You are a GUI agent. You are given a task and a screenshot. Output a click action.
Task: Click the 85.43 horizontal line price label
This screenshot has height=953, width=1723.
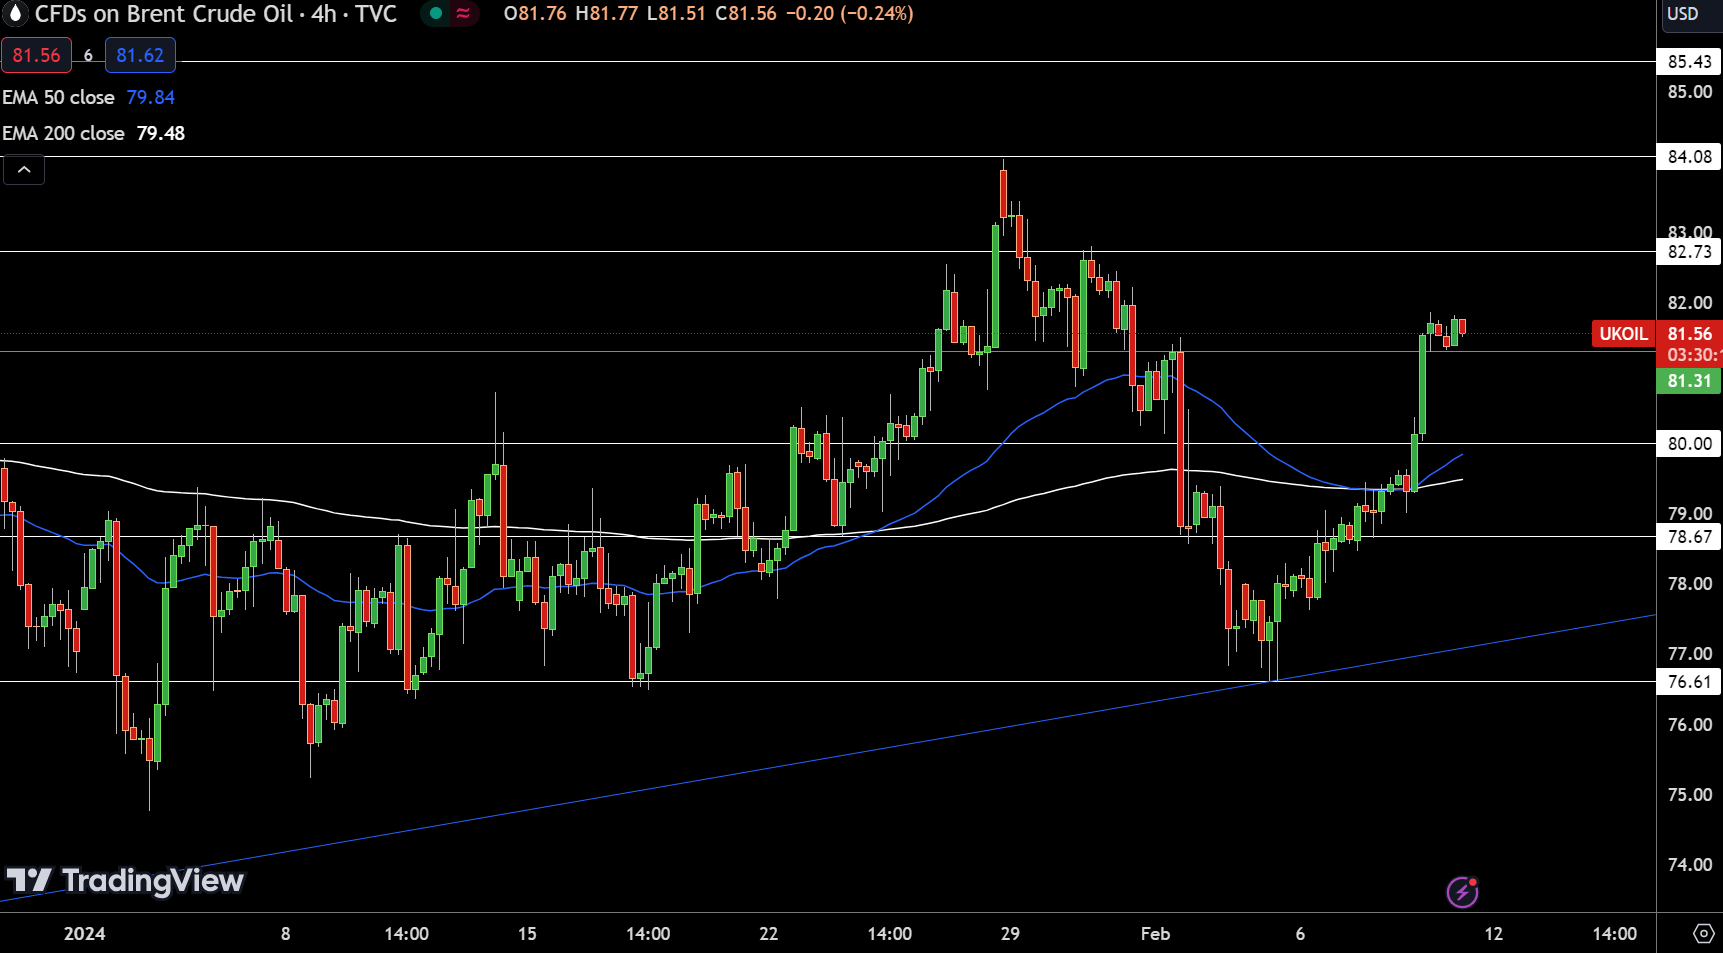(1689, 62)
